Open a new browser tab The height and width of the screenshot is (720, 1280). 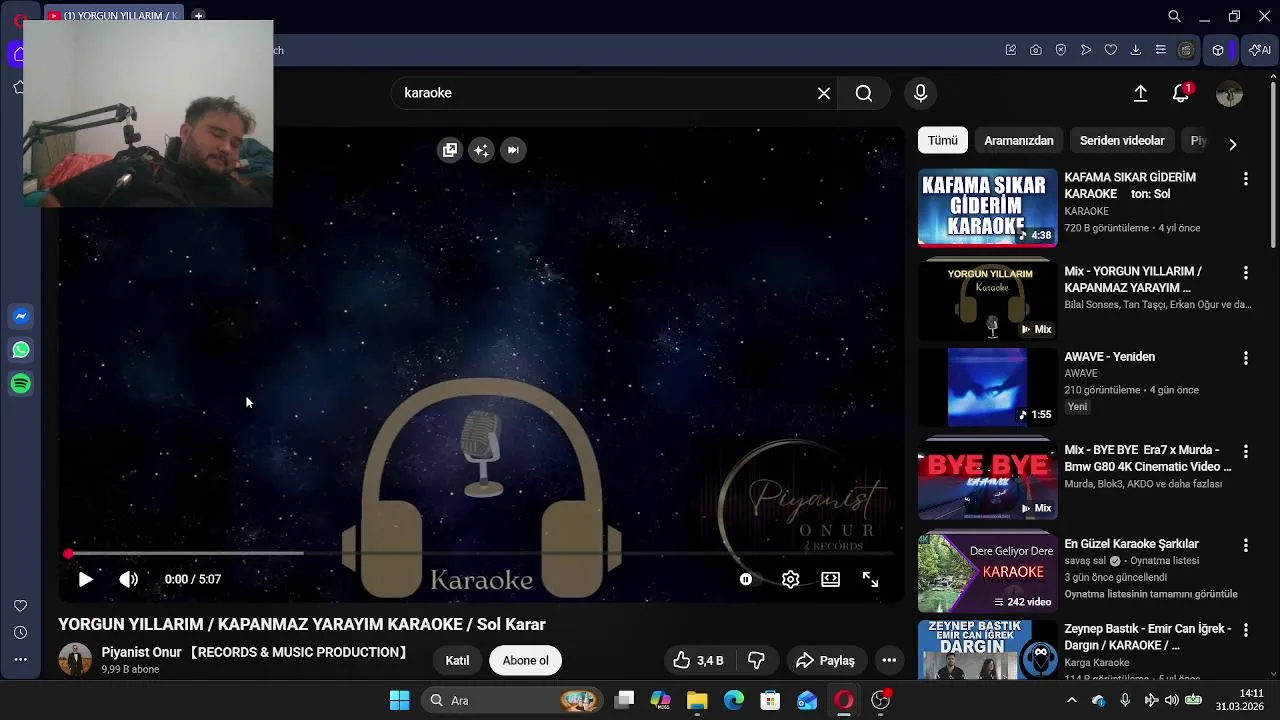click(x=198, y=16)
